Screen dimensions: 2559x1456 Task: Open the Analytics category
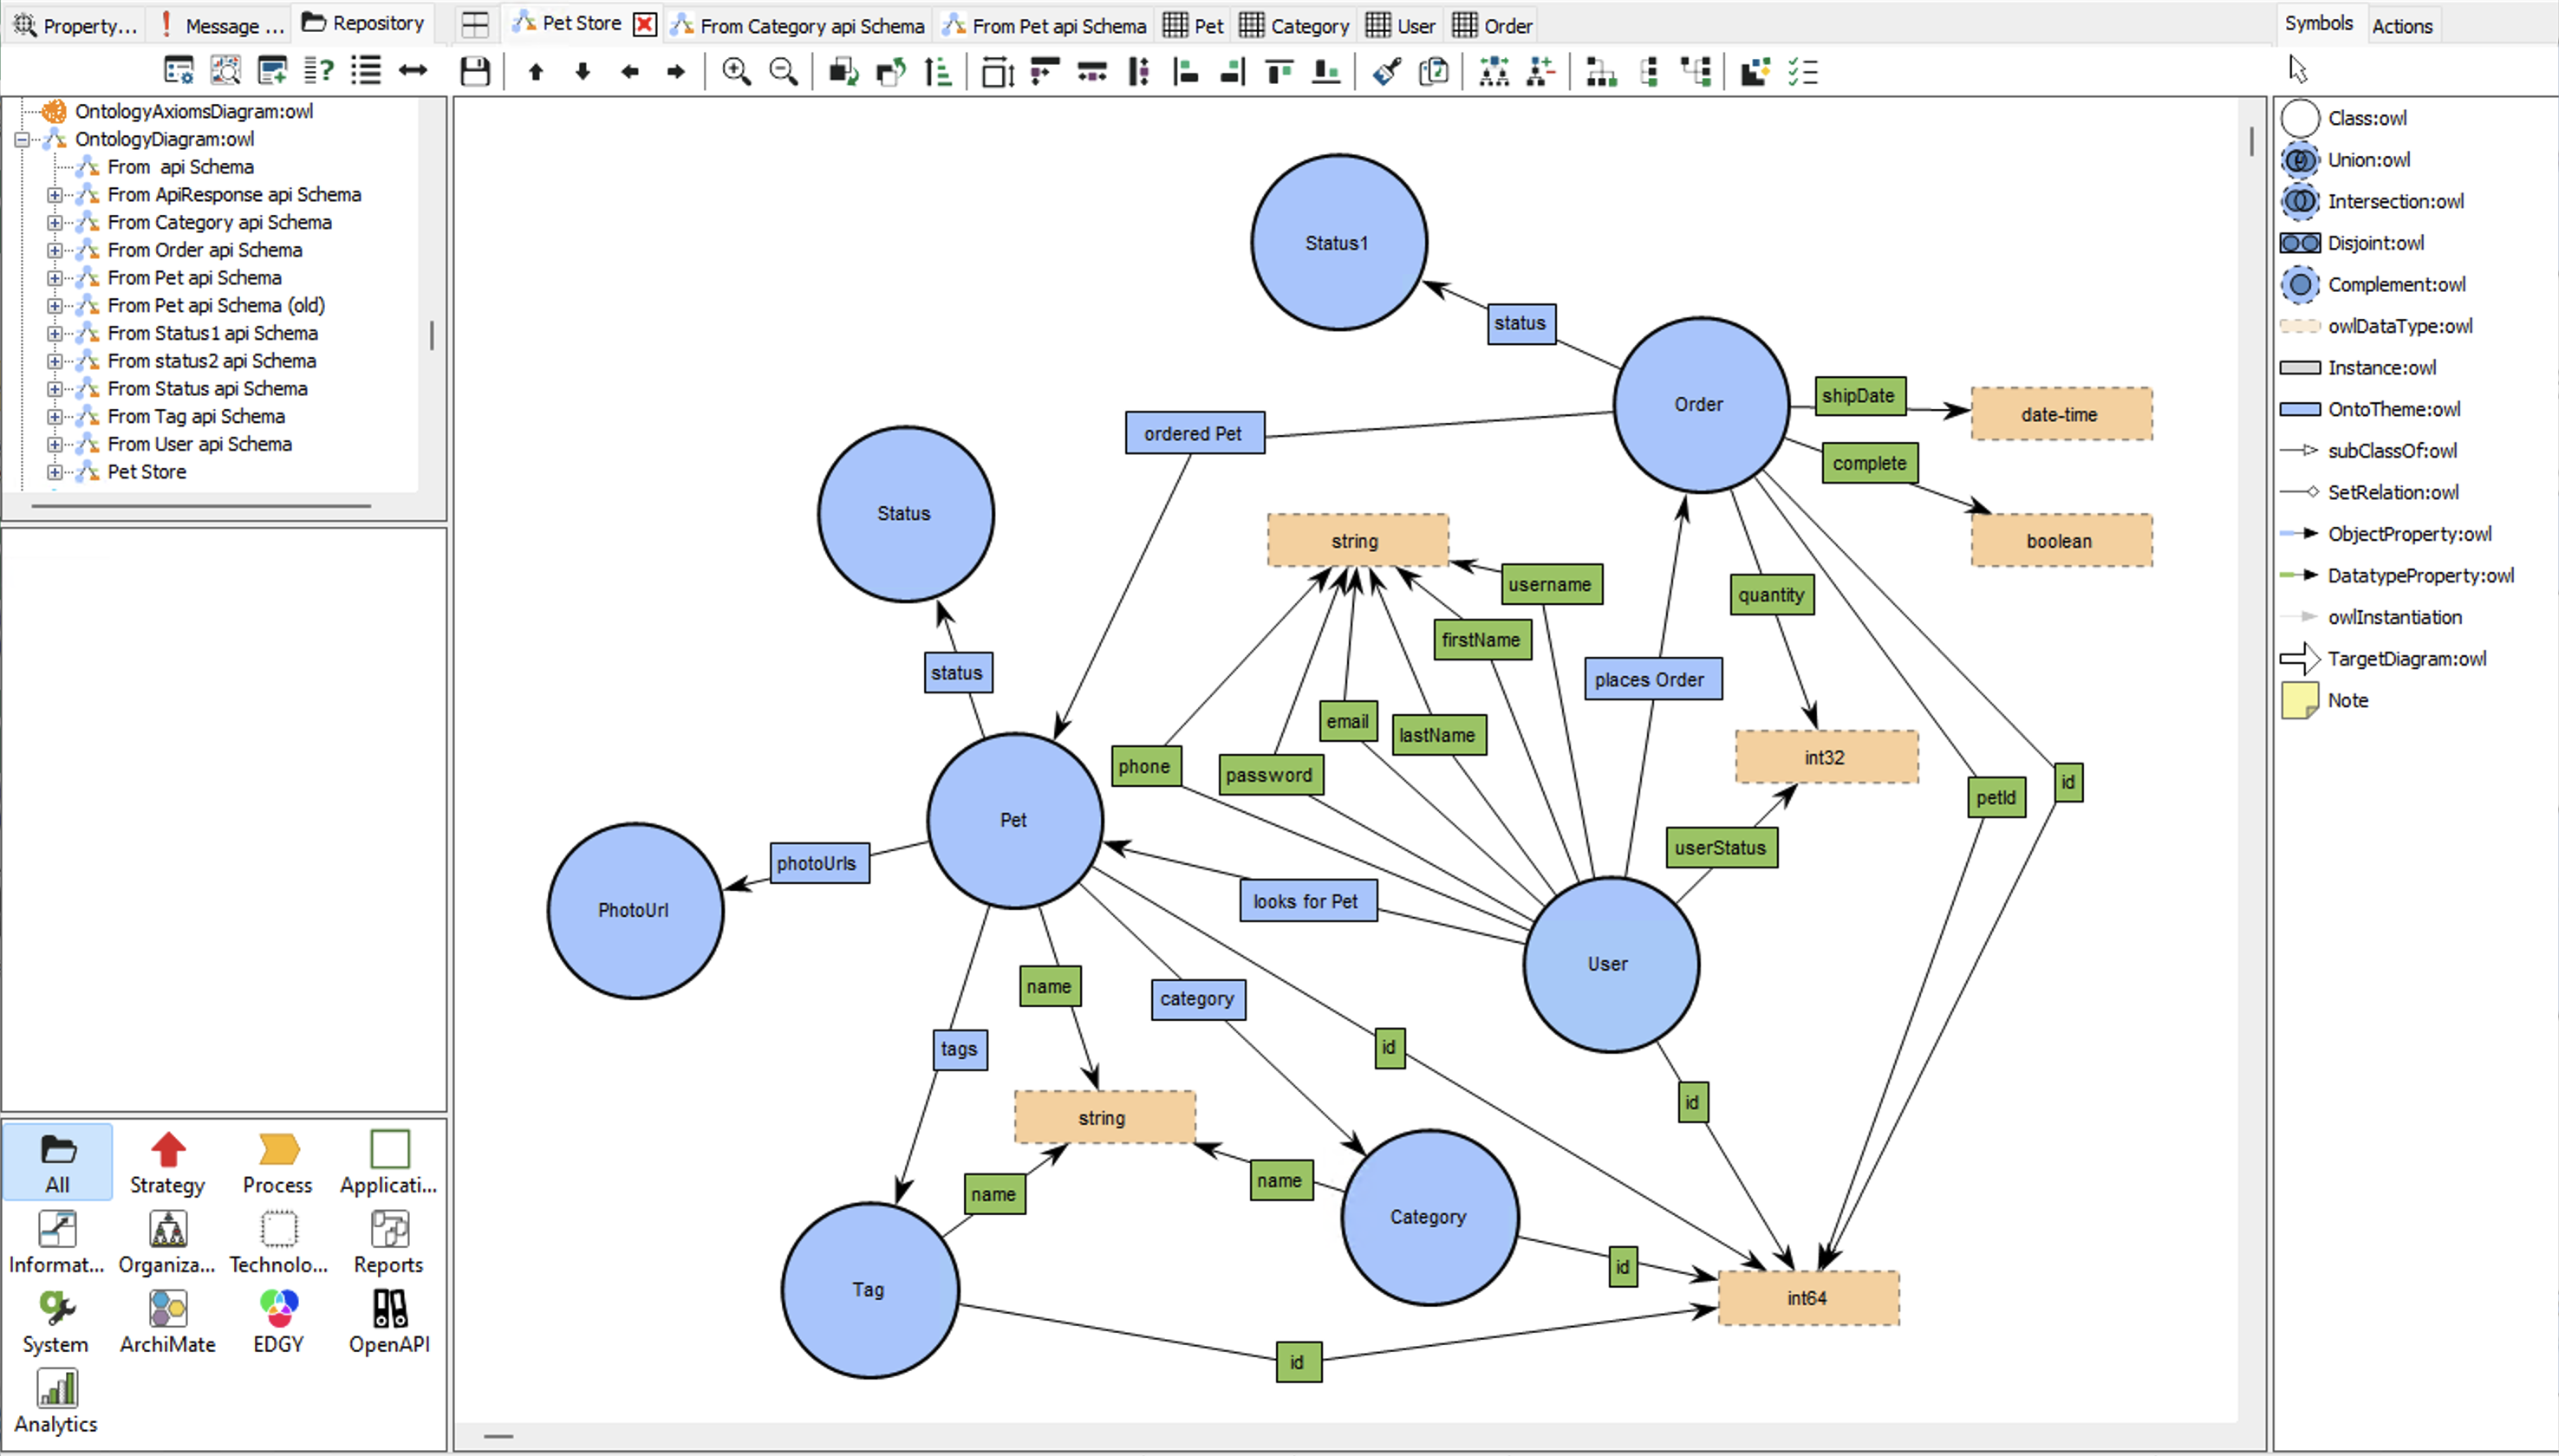pos(57,1402)
